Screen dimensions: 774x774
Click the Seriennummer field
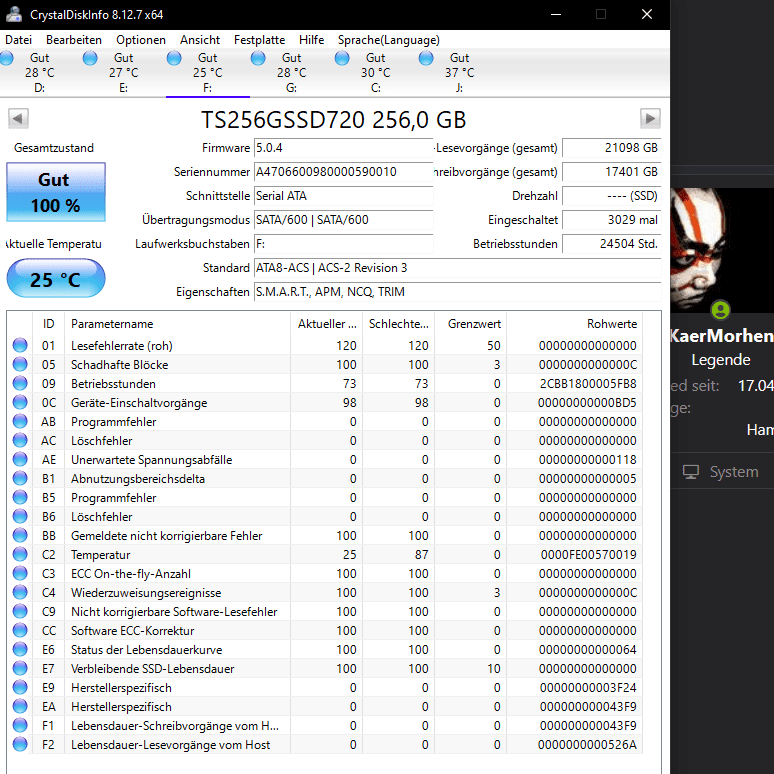pos(344,172)
